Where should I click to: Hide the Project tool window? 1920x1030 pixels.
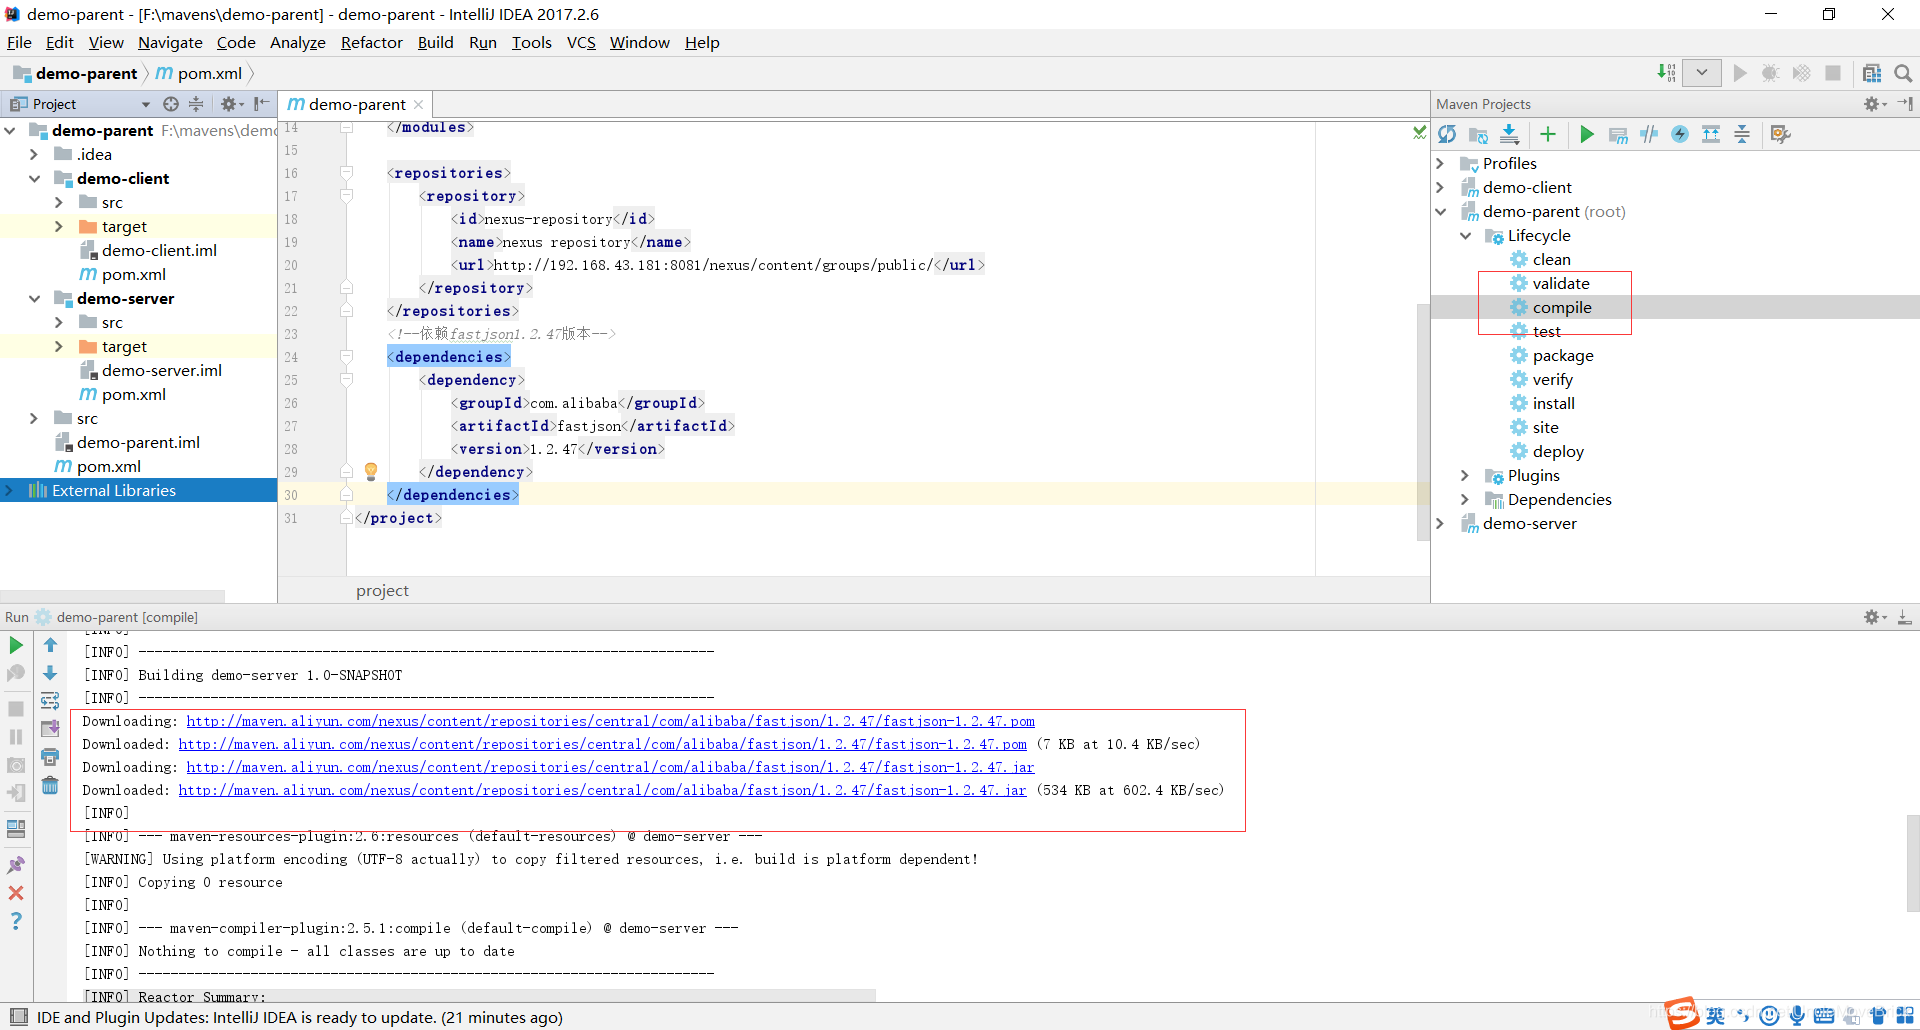(x=261, y=104)
